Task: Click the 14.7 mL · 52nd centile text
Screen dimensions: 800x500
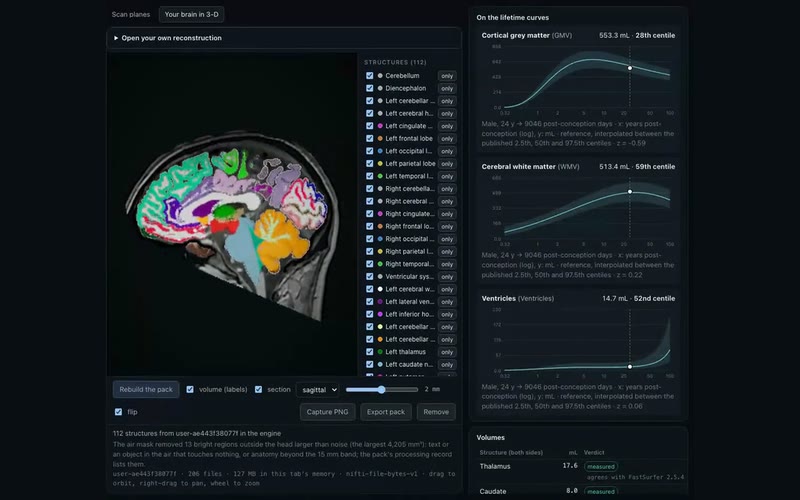Action: [x=638, y=298]
